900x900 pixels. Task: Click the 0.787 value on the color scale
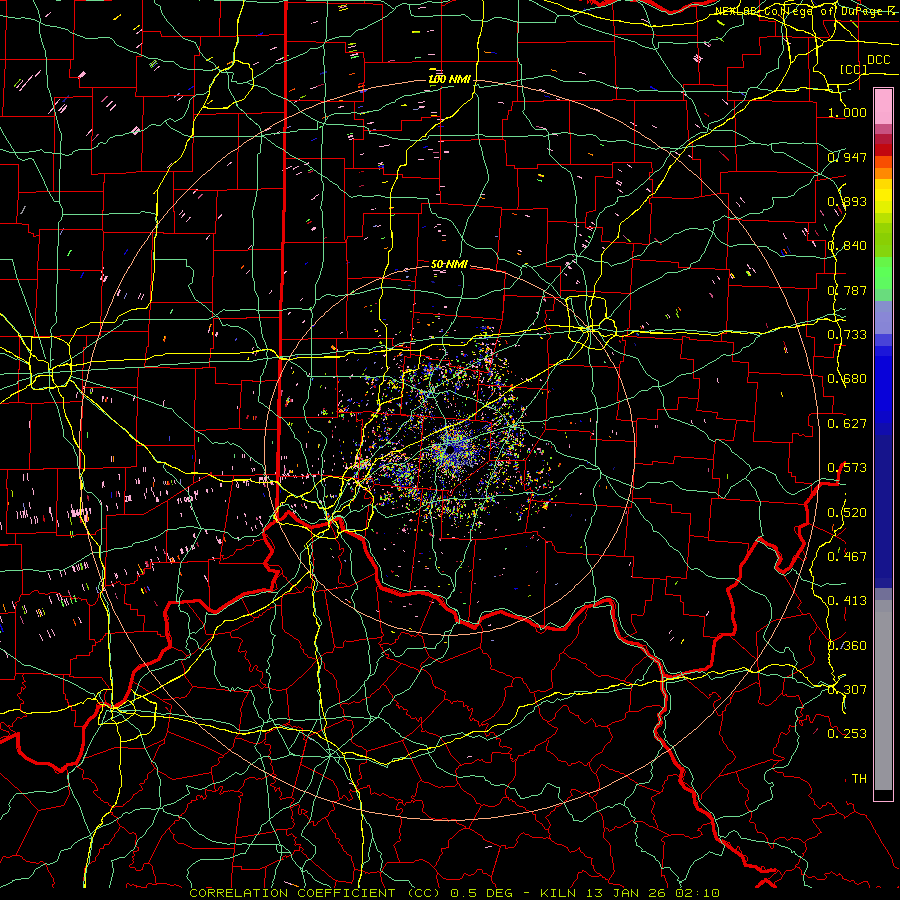coord(847,290)
